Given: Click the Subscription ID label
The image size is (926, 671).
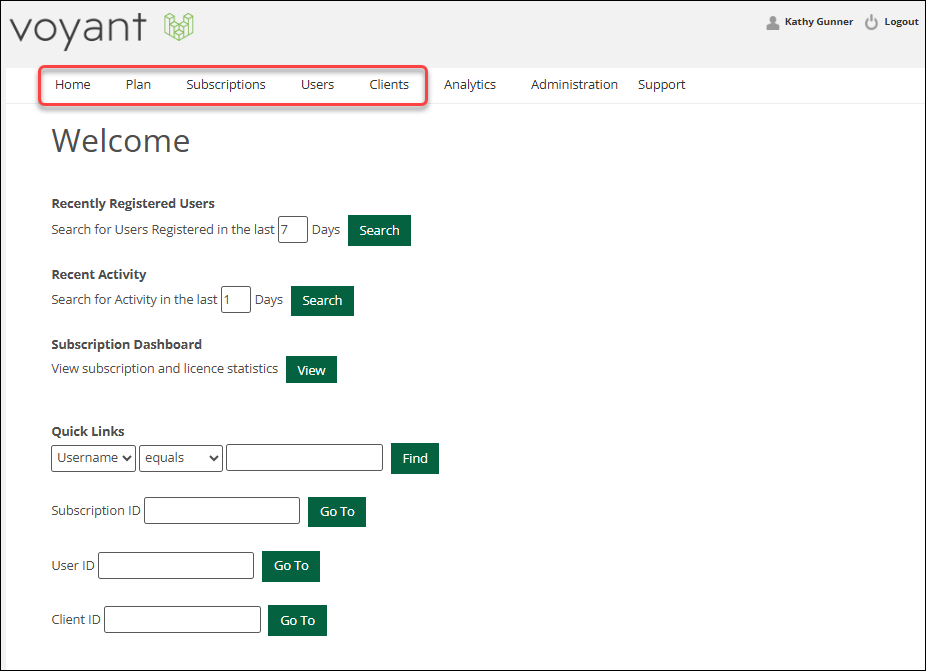Looking at the screenshot, I should point(96,510).
